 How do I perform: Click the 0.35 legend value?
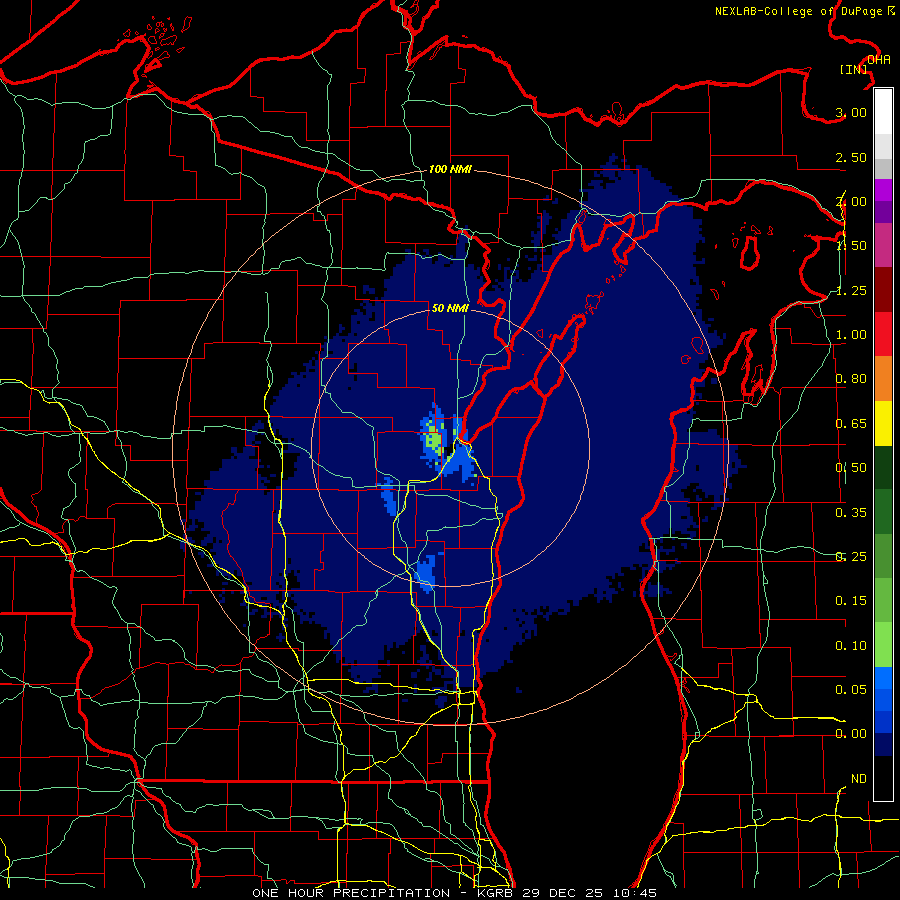point(851,513)
